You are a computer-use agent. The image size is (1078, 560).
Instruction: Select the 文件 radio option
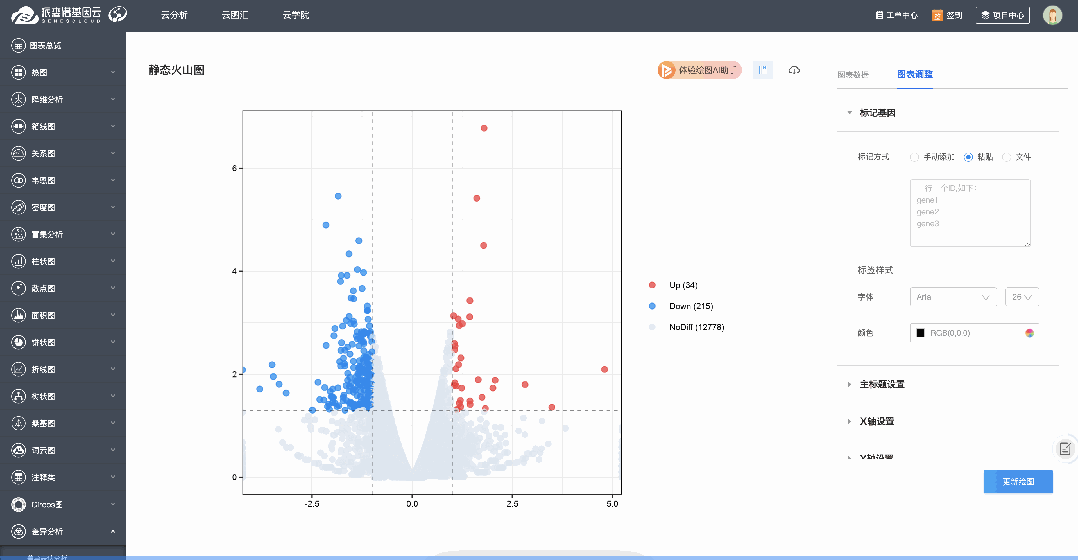pos(1006,157)
